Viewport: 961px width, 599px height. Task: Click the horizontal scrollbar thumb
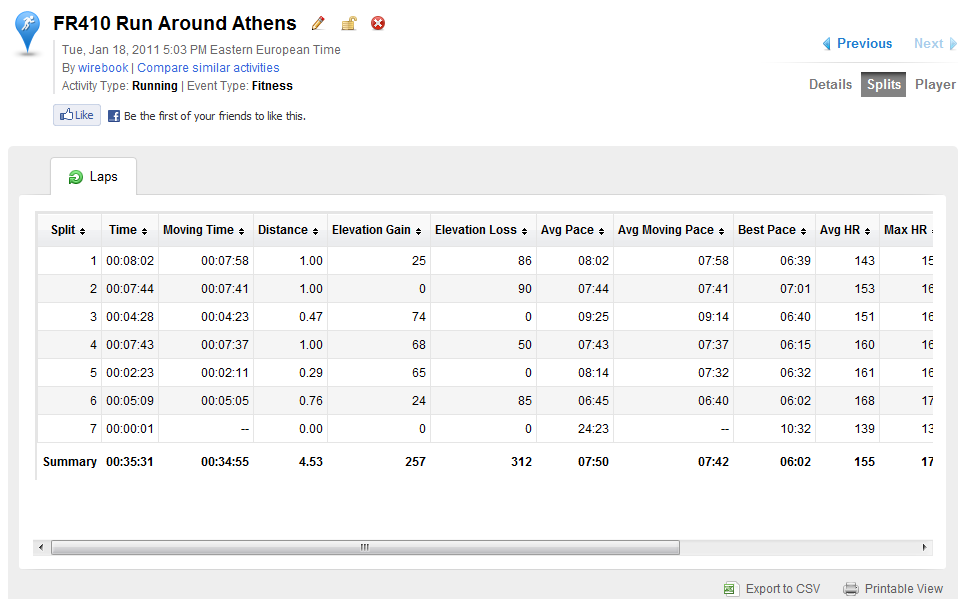pyautogui.click(x=365, y=547)
